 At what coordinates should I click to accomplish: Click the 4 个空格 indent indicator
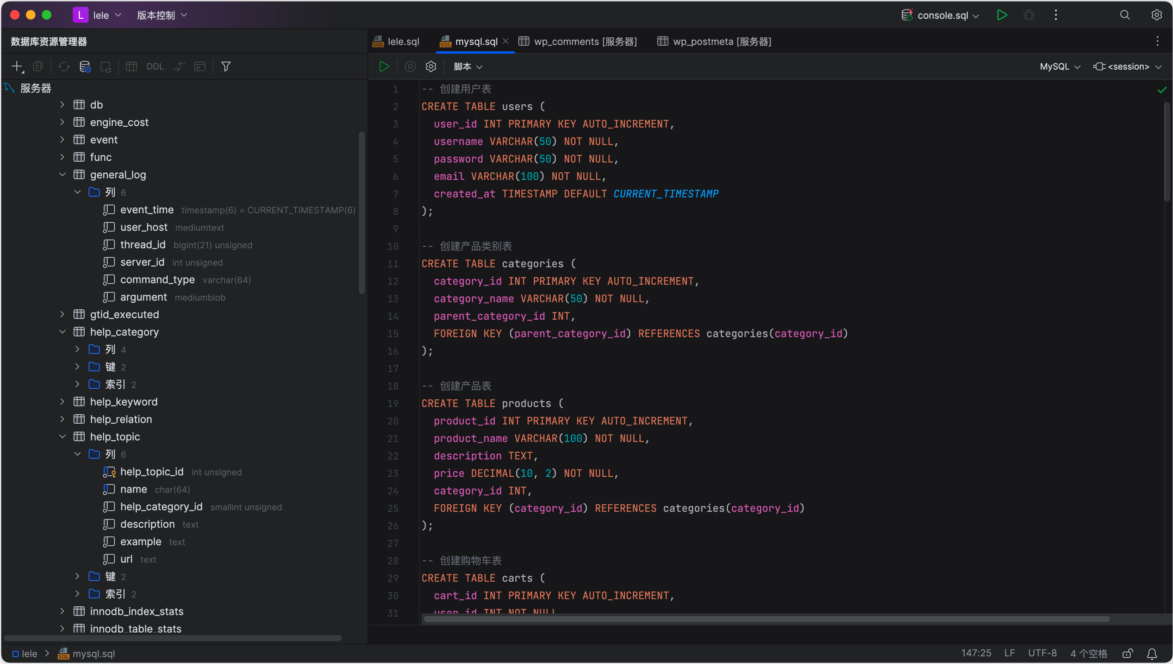click(1088, 654)
